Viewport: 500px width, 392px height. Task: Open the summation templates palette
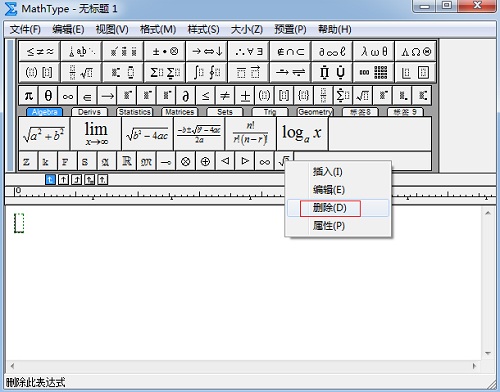(165, 72)
